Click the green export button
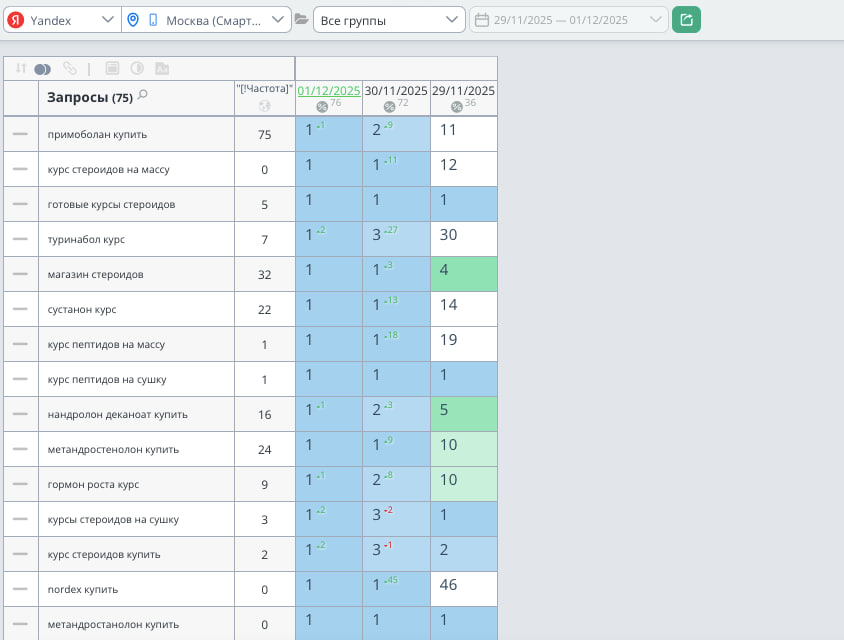Viewport: 844px width, 640px height. click(x=686, y=20)
